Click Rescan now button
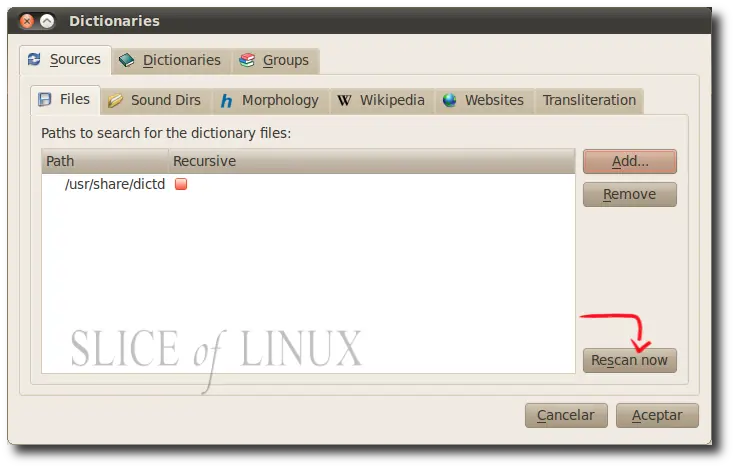 tap(630, 360)
